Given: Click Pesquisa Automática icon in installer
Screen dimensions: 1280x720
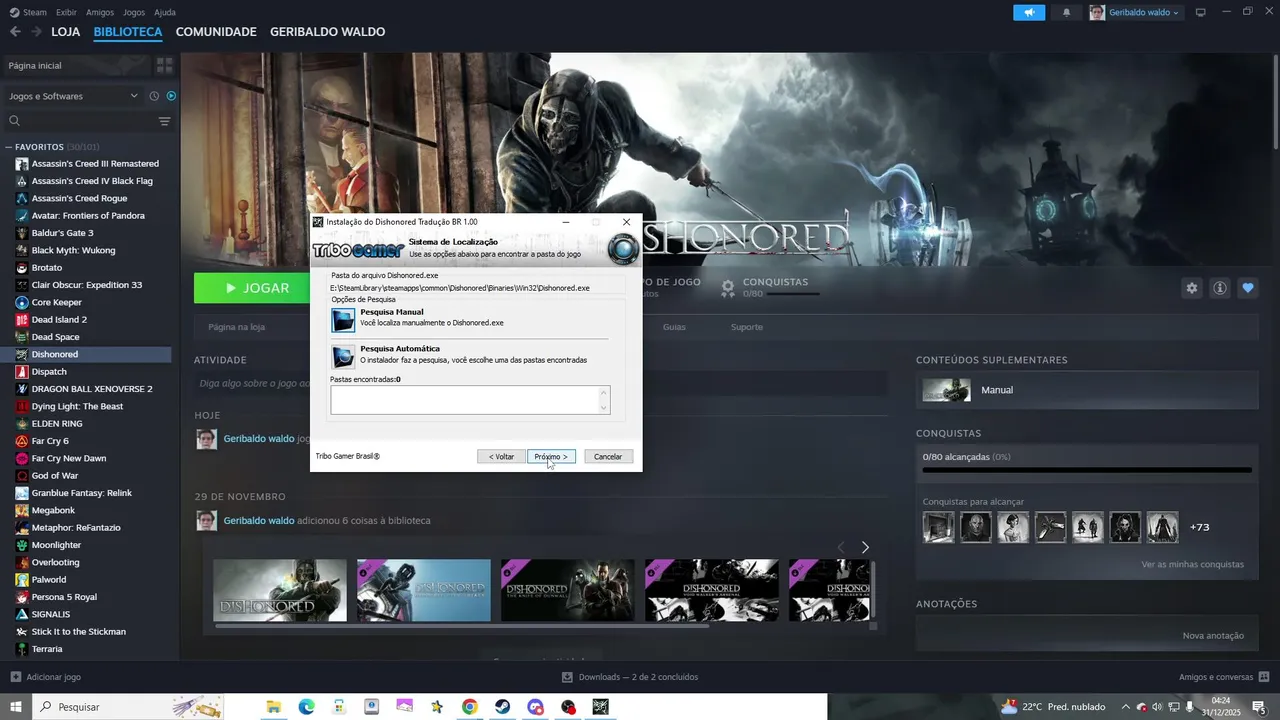Looking at the screenshot, I should coord(343,356).
